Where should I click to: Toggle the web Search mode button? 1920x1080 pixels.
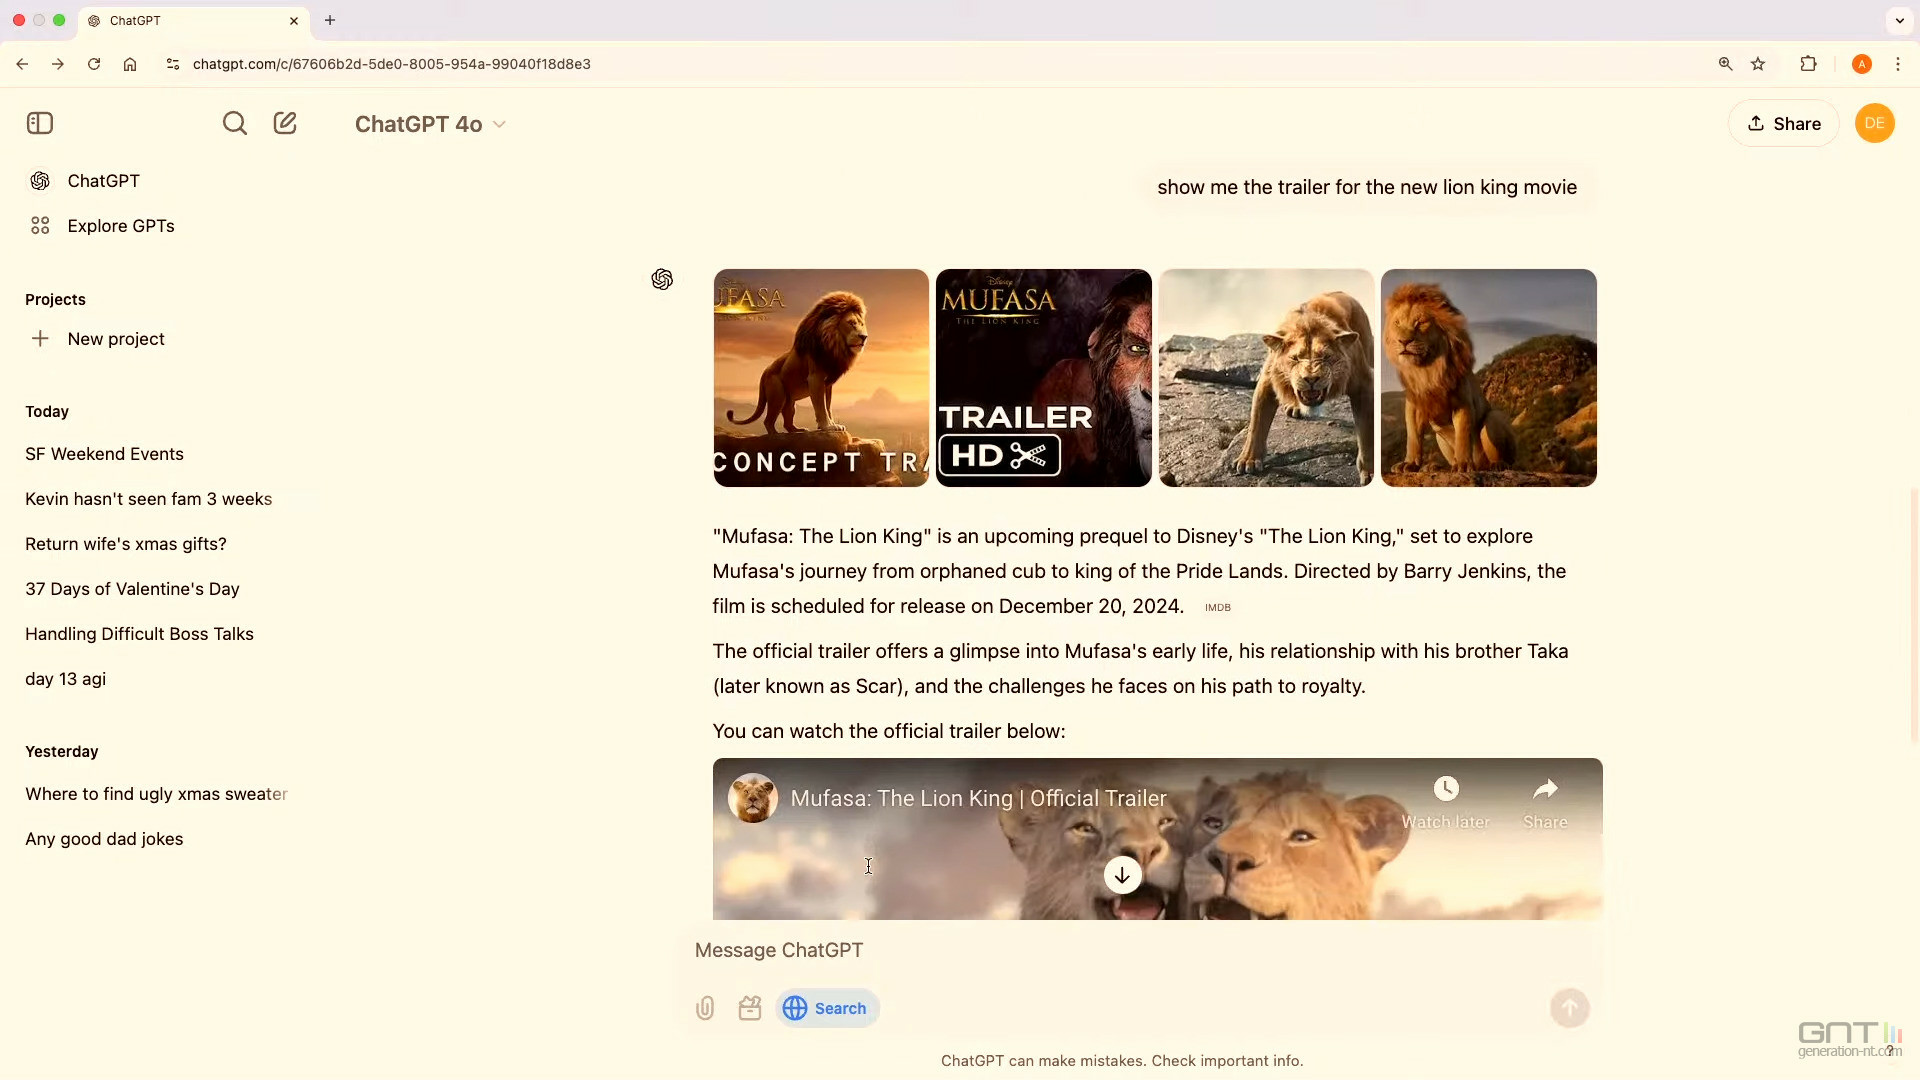827,1008
